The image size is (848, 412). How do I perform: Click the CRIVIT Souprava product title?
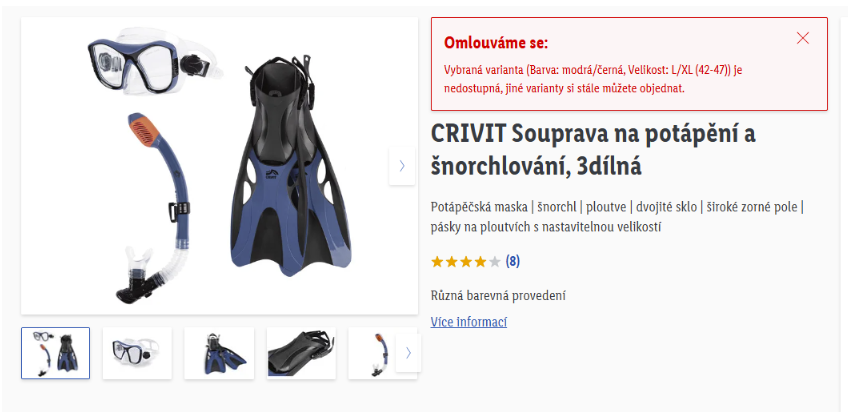pos(593,150)
